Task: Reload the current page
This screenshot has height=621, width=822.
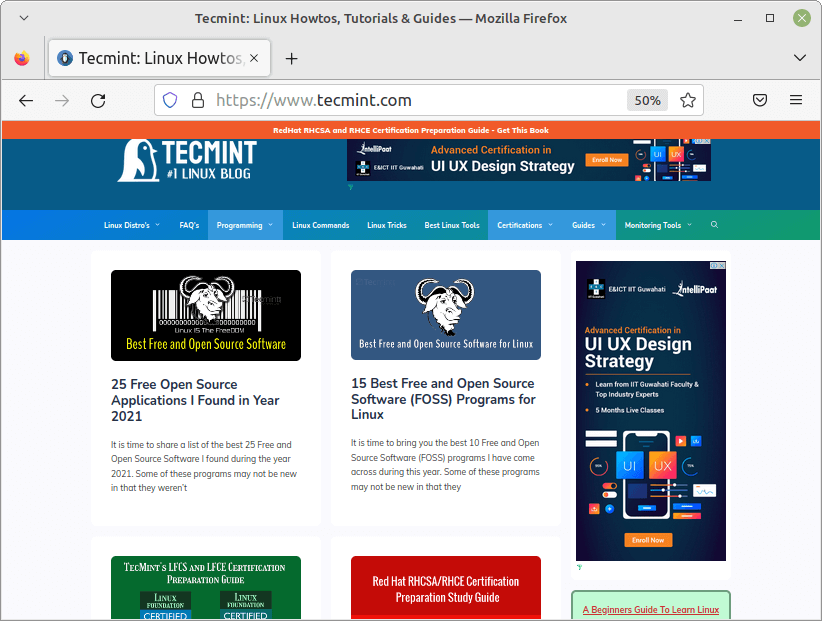Action: (x=98, y=100)
